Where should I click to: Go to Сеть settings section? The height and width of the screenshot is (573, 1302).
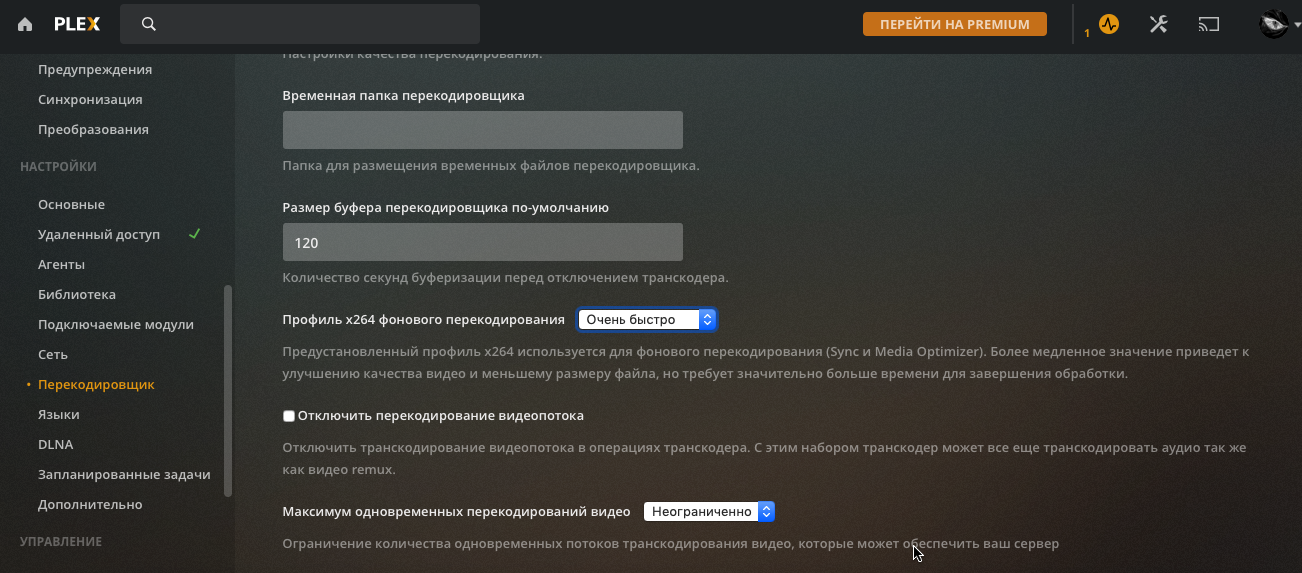coord(53,355)
